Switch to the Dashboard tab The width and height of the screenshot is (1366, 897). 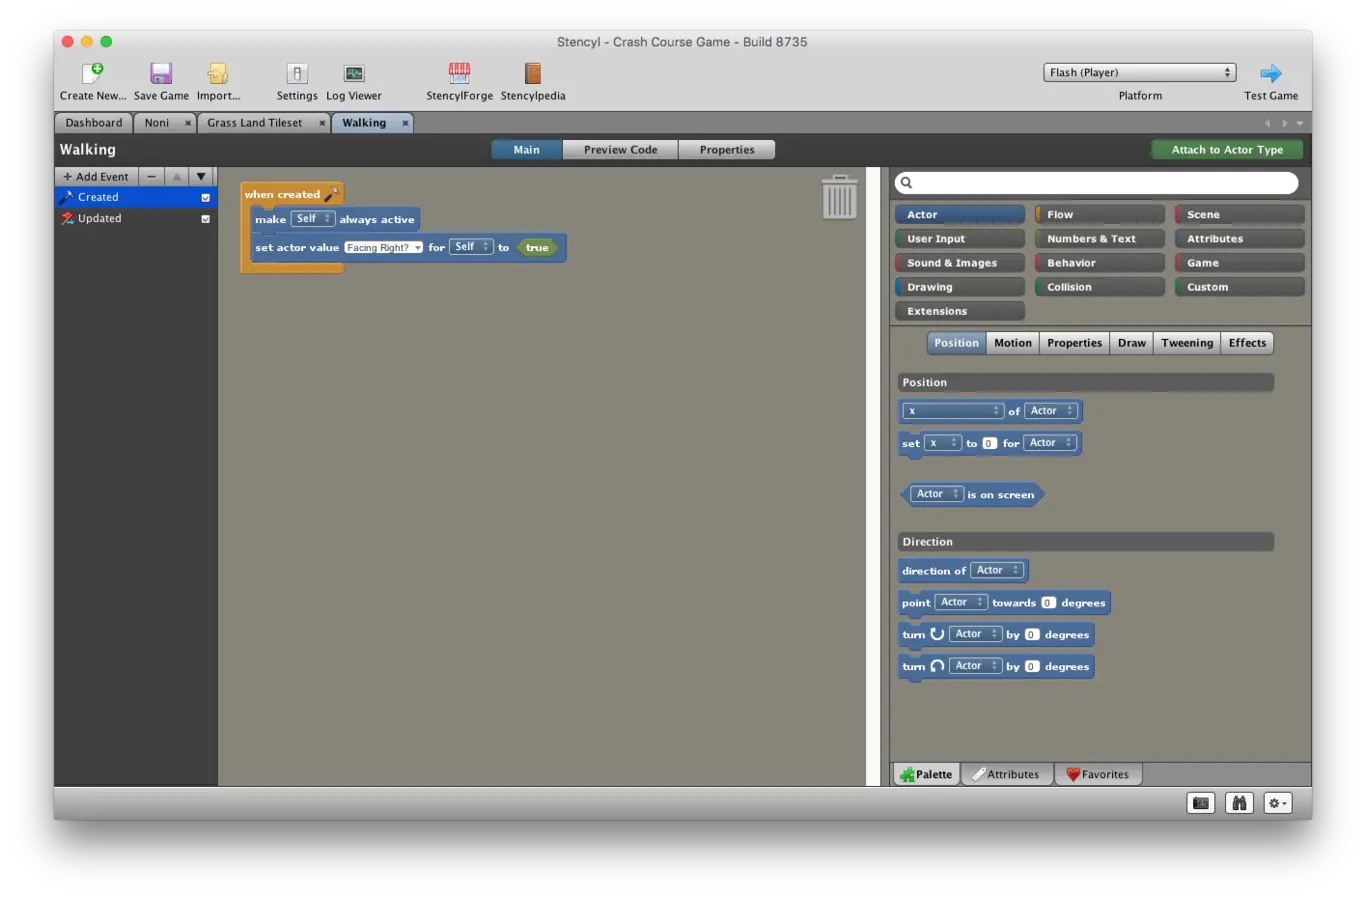tap(94, 123)
